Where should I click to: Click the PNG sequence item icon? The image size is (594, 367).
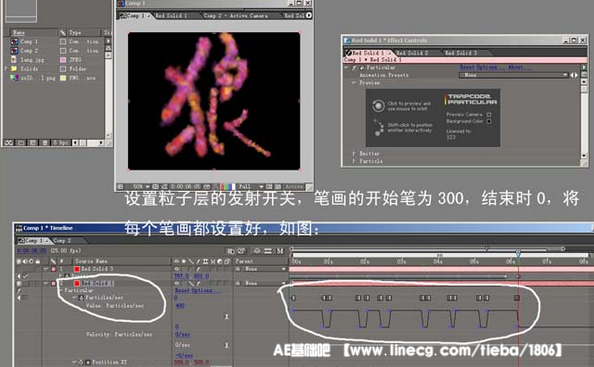pyautogui.click(x=14, y=78)
